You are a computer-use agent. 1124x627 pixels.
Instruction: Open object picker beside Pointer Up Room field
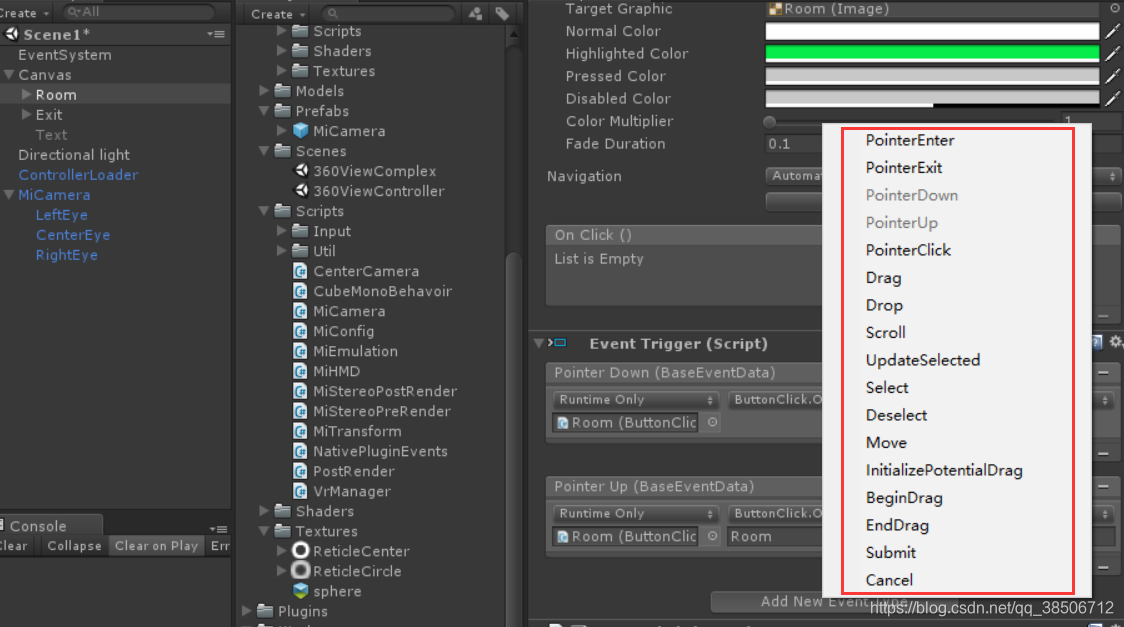pyautogui.click(x=713, y=536)
